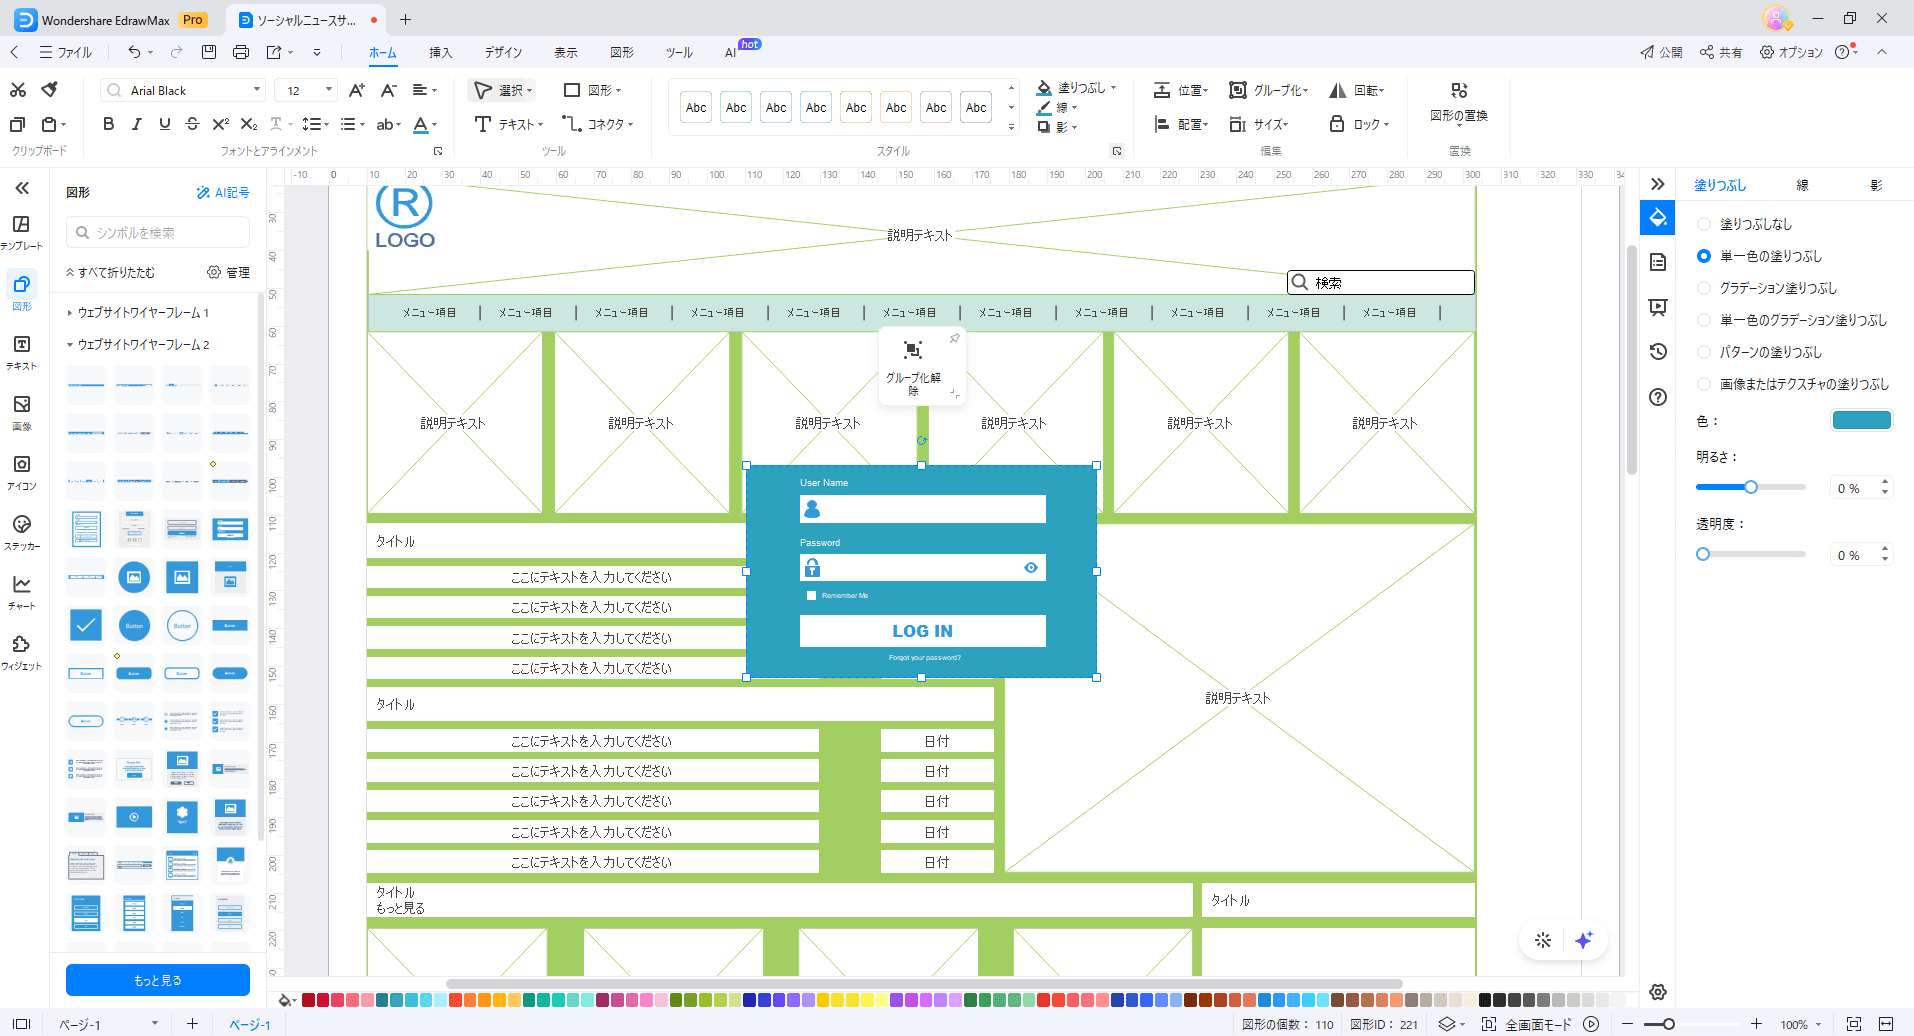Click the teal fill color swatch
The image size is (1914, 1036).
1861,420
